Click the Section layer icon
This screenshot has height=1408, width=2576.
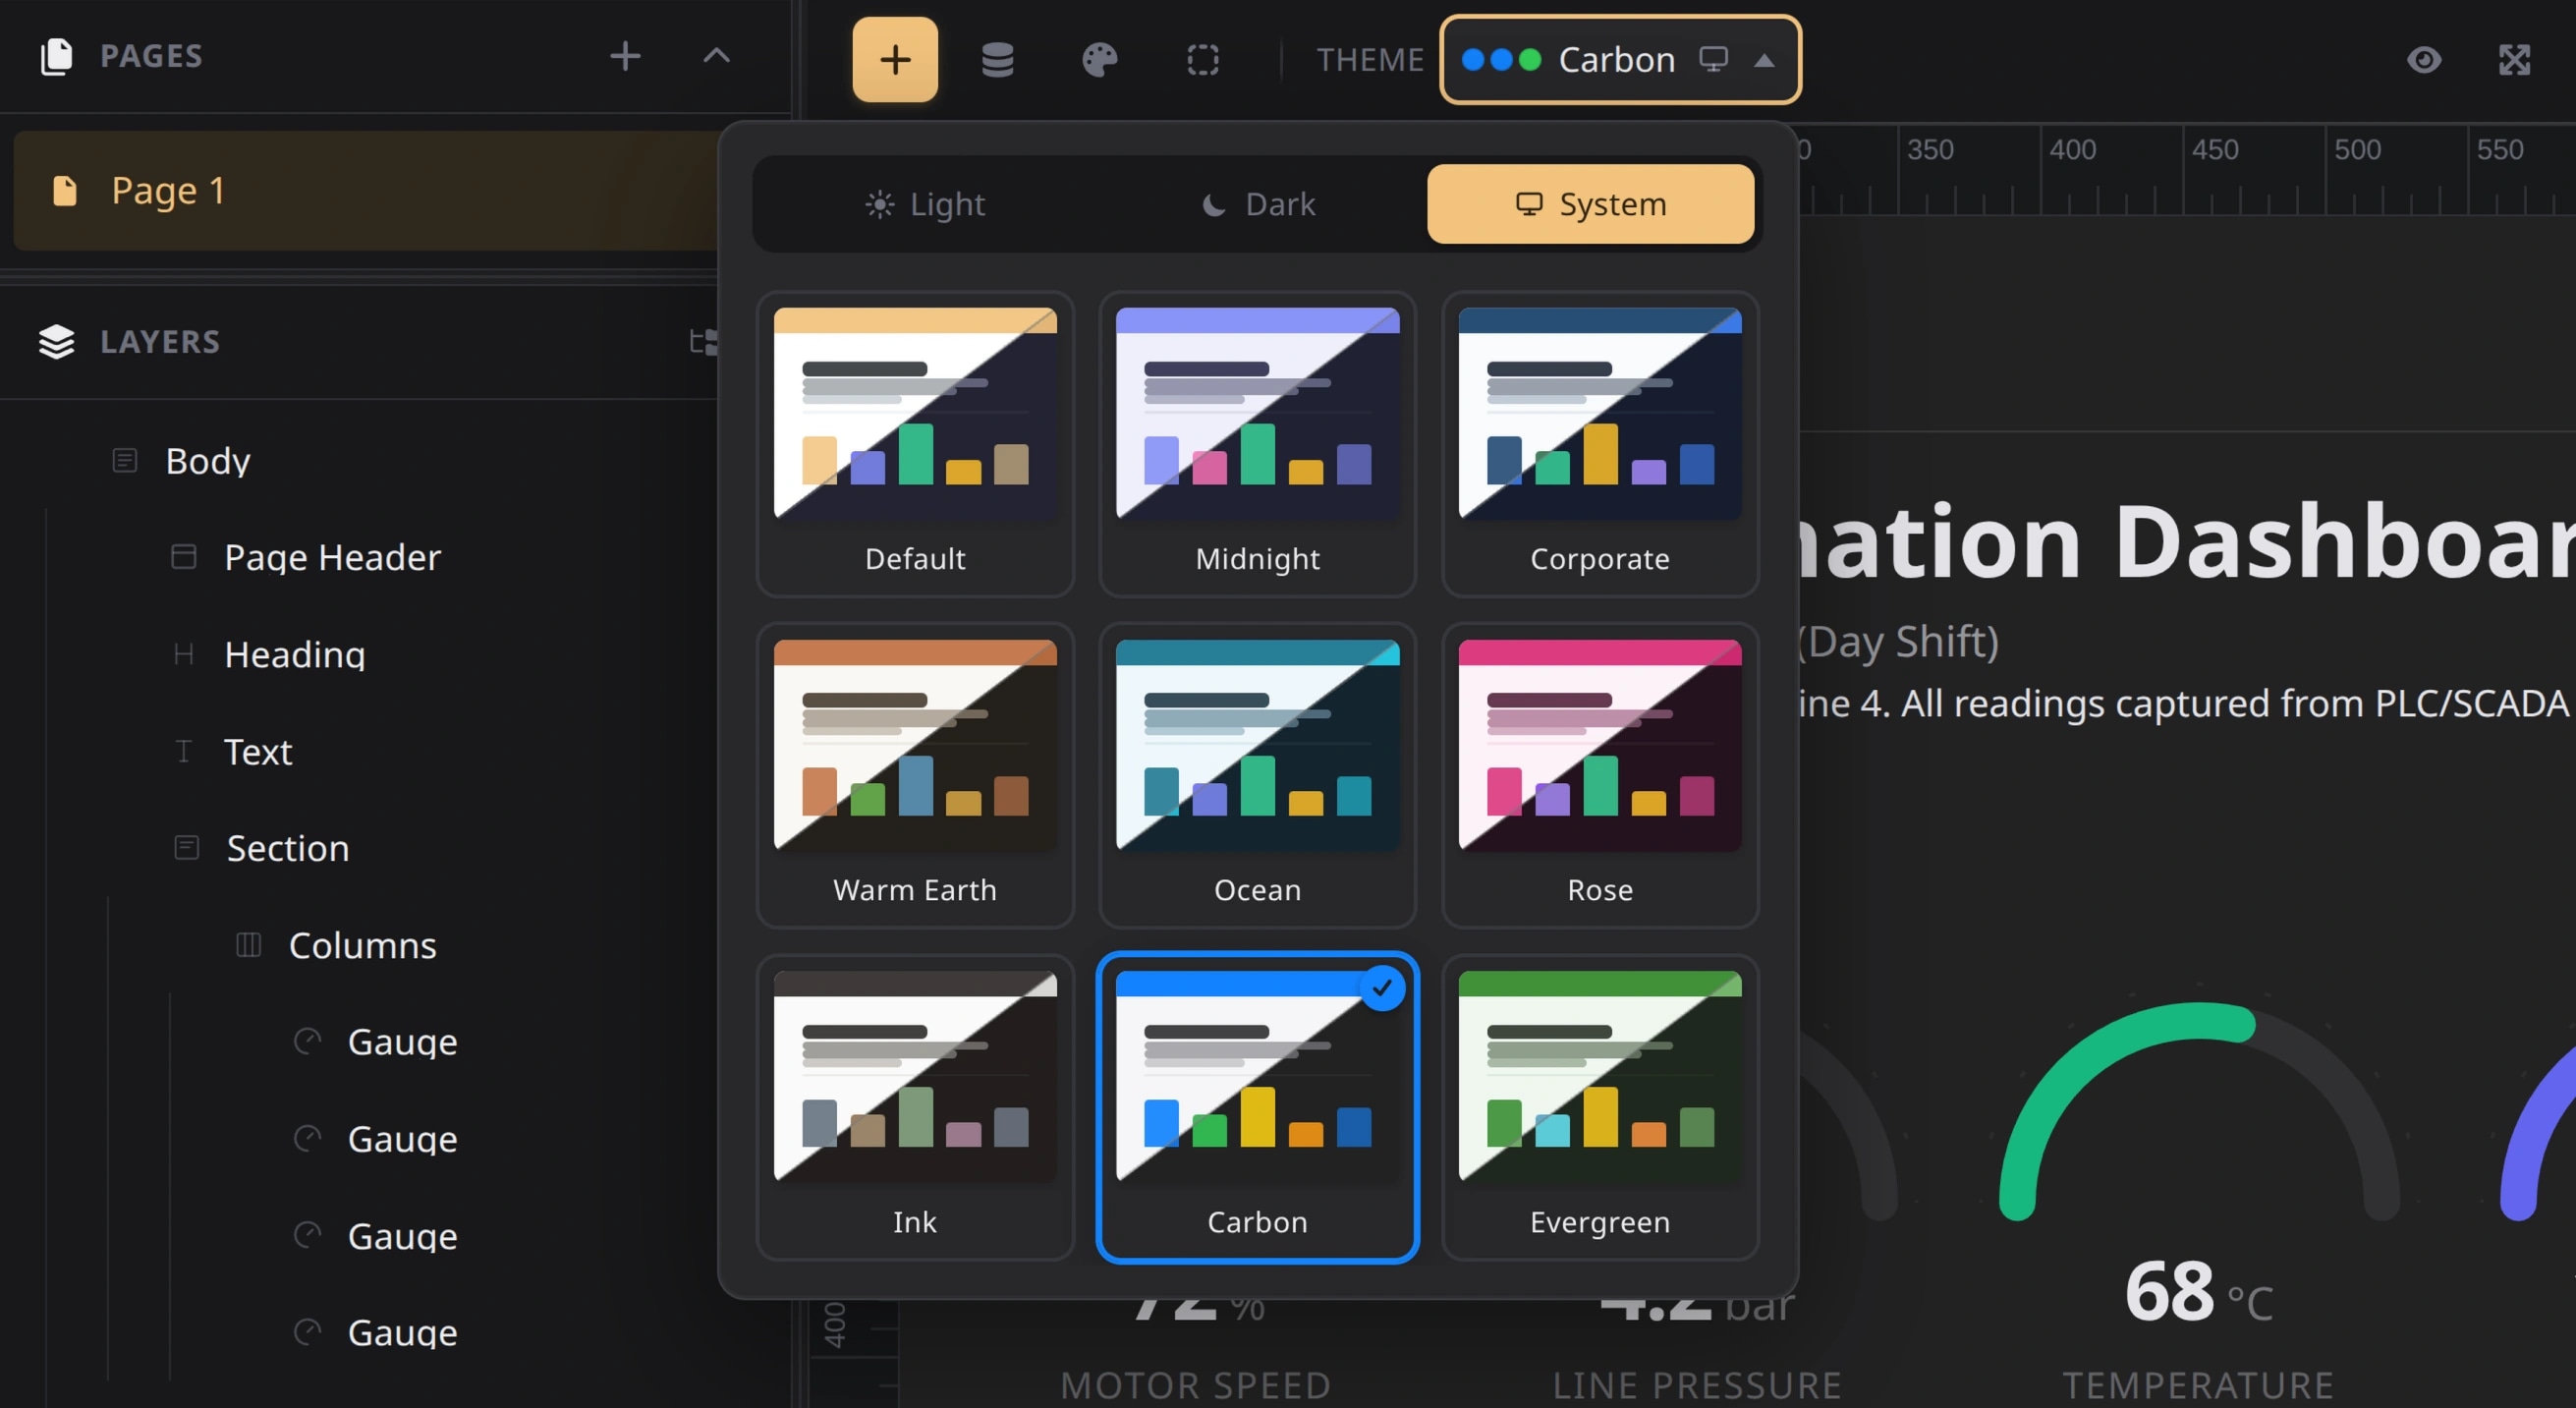tap(186, 847)
